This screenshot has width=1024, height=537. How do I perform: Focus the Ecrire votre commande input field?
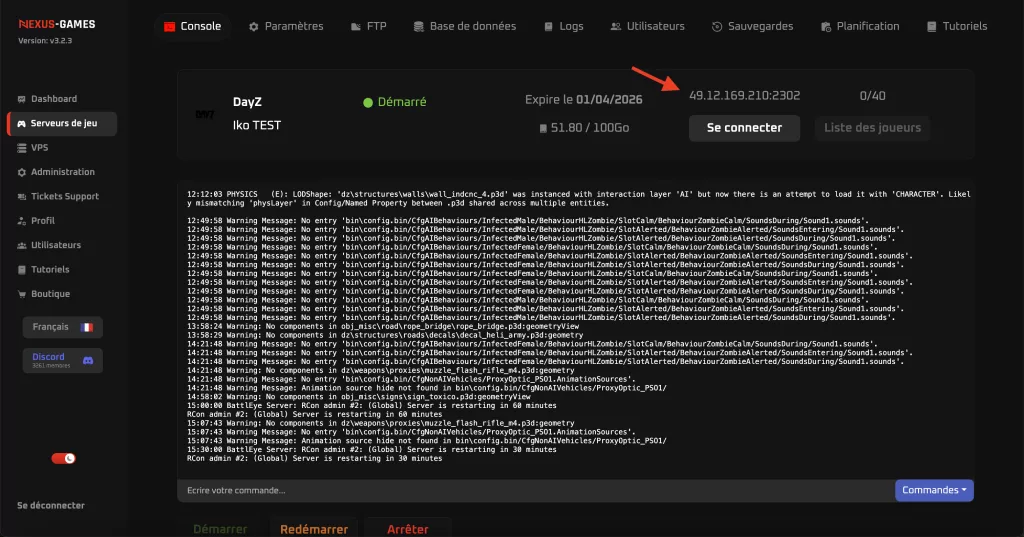click(536, 491)
